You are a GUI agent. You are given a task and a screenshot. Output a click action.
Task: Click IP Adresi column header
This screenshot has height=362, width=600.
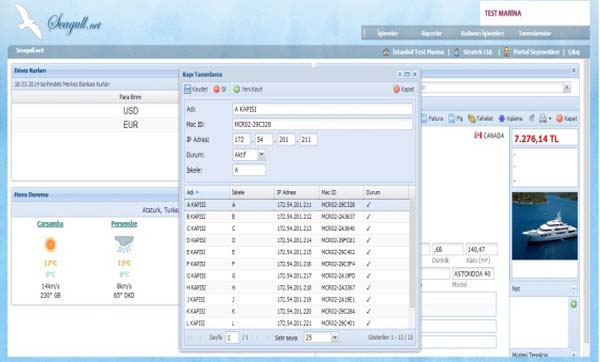(x=297, y=192)
